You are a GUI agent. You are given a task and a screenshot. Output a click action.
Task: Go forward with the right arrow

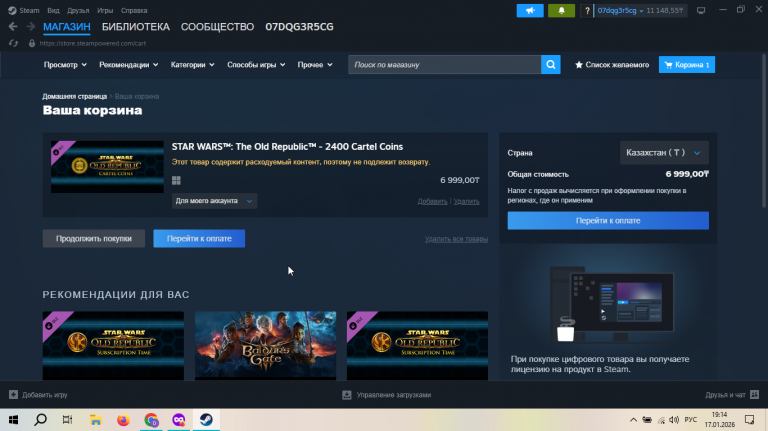(x=30, y=27)
